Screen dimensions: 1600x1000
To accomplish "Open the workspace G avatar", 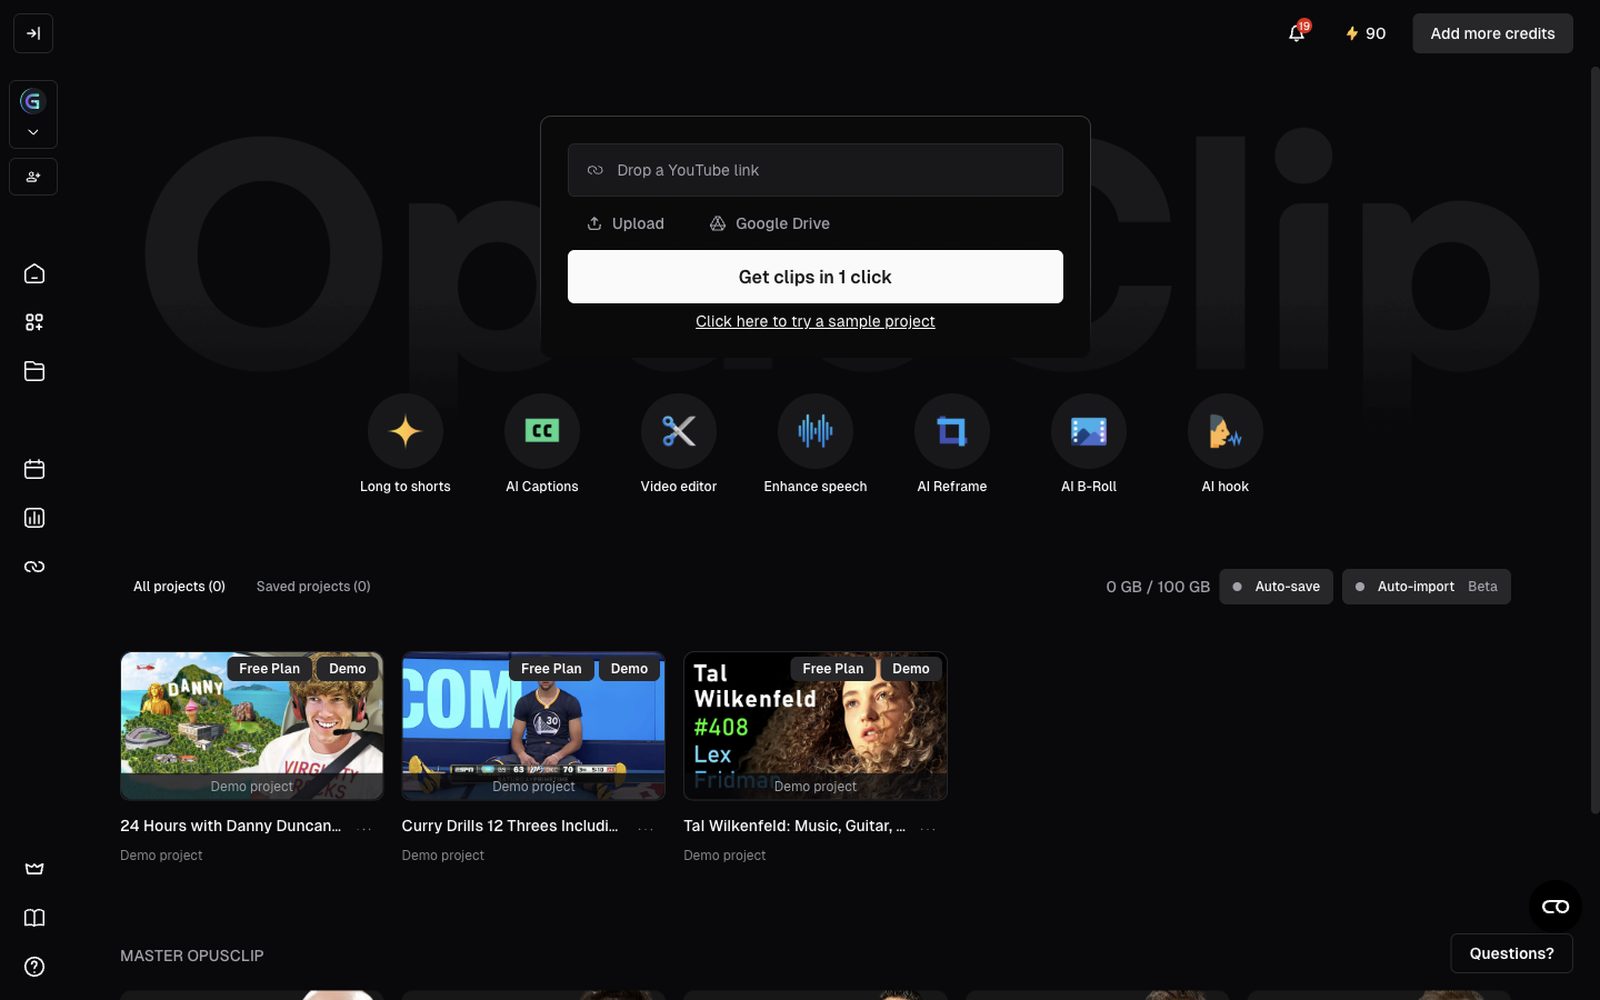I will [33, 101].
